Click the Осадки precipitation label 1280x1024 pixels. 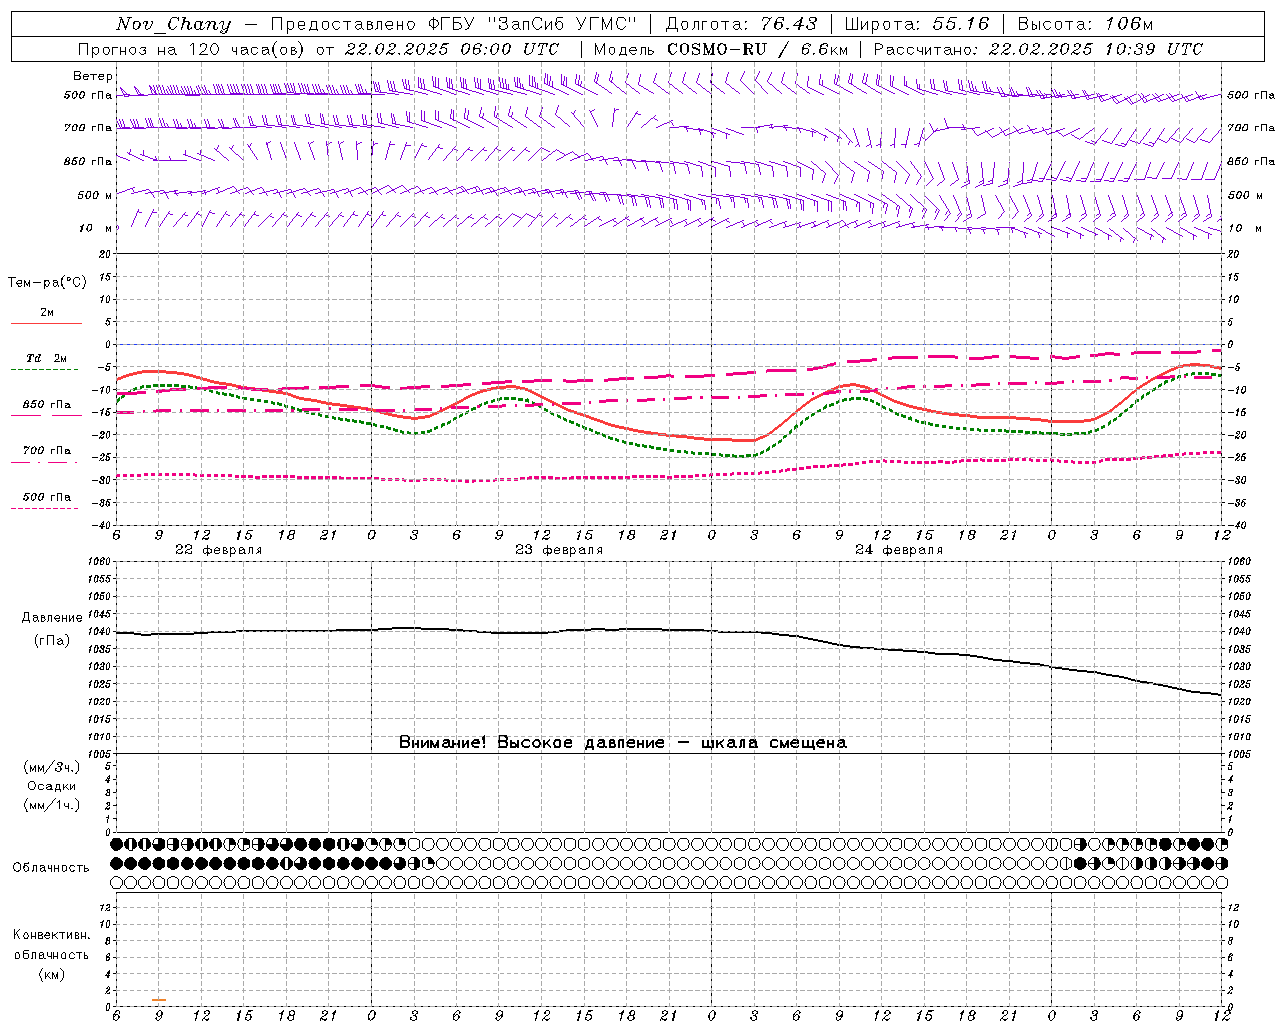51,786
